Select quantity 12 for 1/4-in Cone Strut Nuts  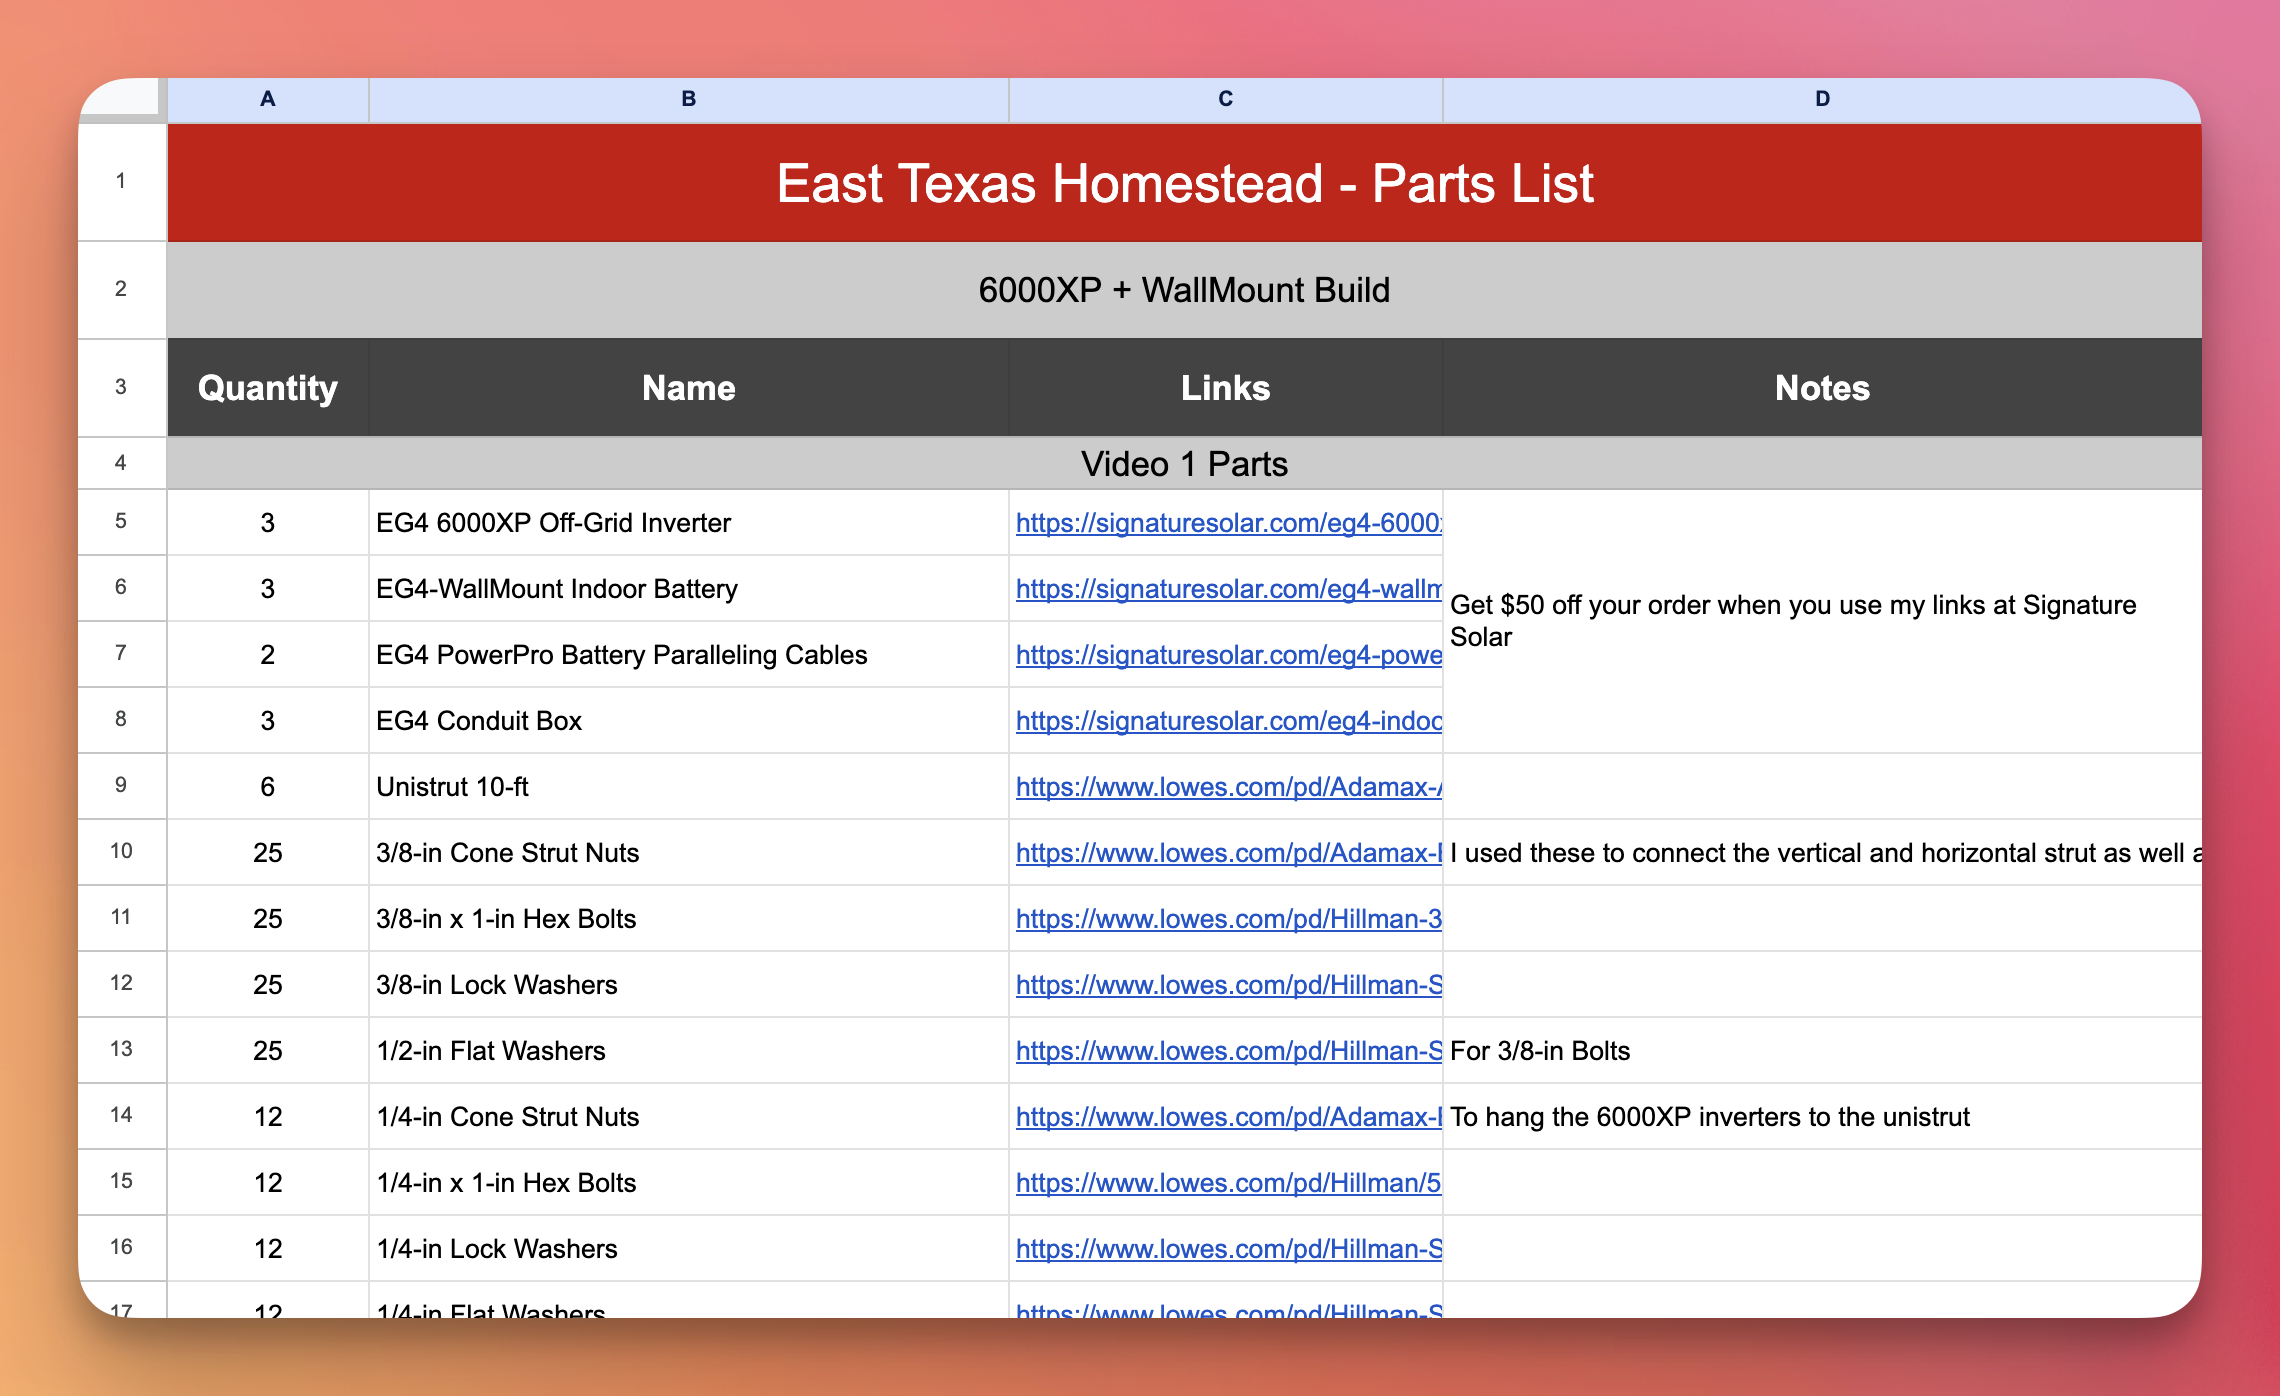point(268,1117)
